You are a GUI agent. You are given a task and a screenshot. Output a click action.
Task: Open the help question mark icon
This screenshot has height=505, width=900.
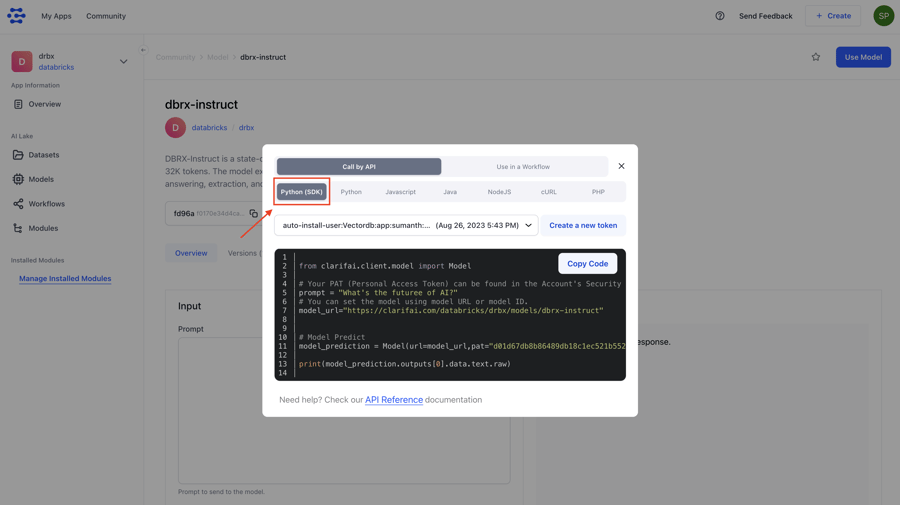coord(720,16)
